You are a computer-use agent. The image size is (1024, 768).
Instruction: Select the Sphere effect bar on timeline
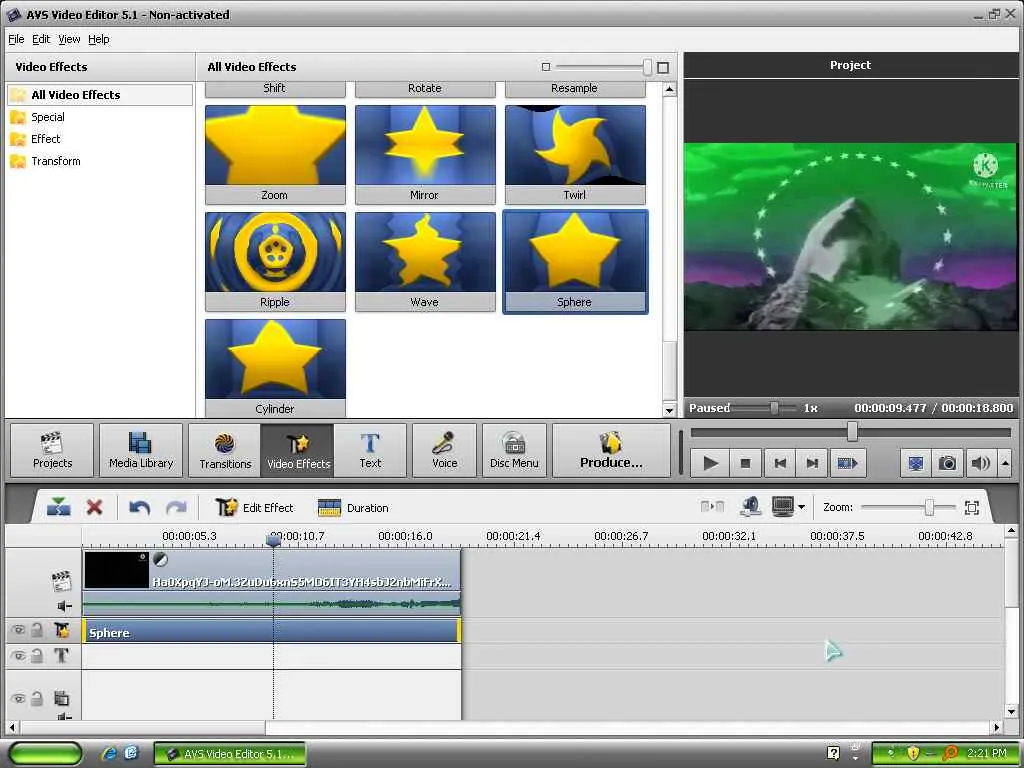(272, 632)
